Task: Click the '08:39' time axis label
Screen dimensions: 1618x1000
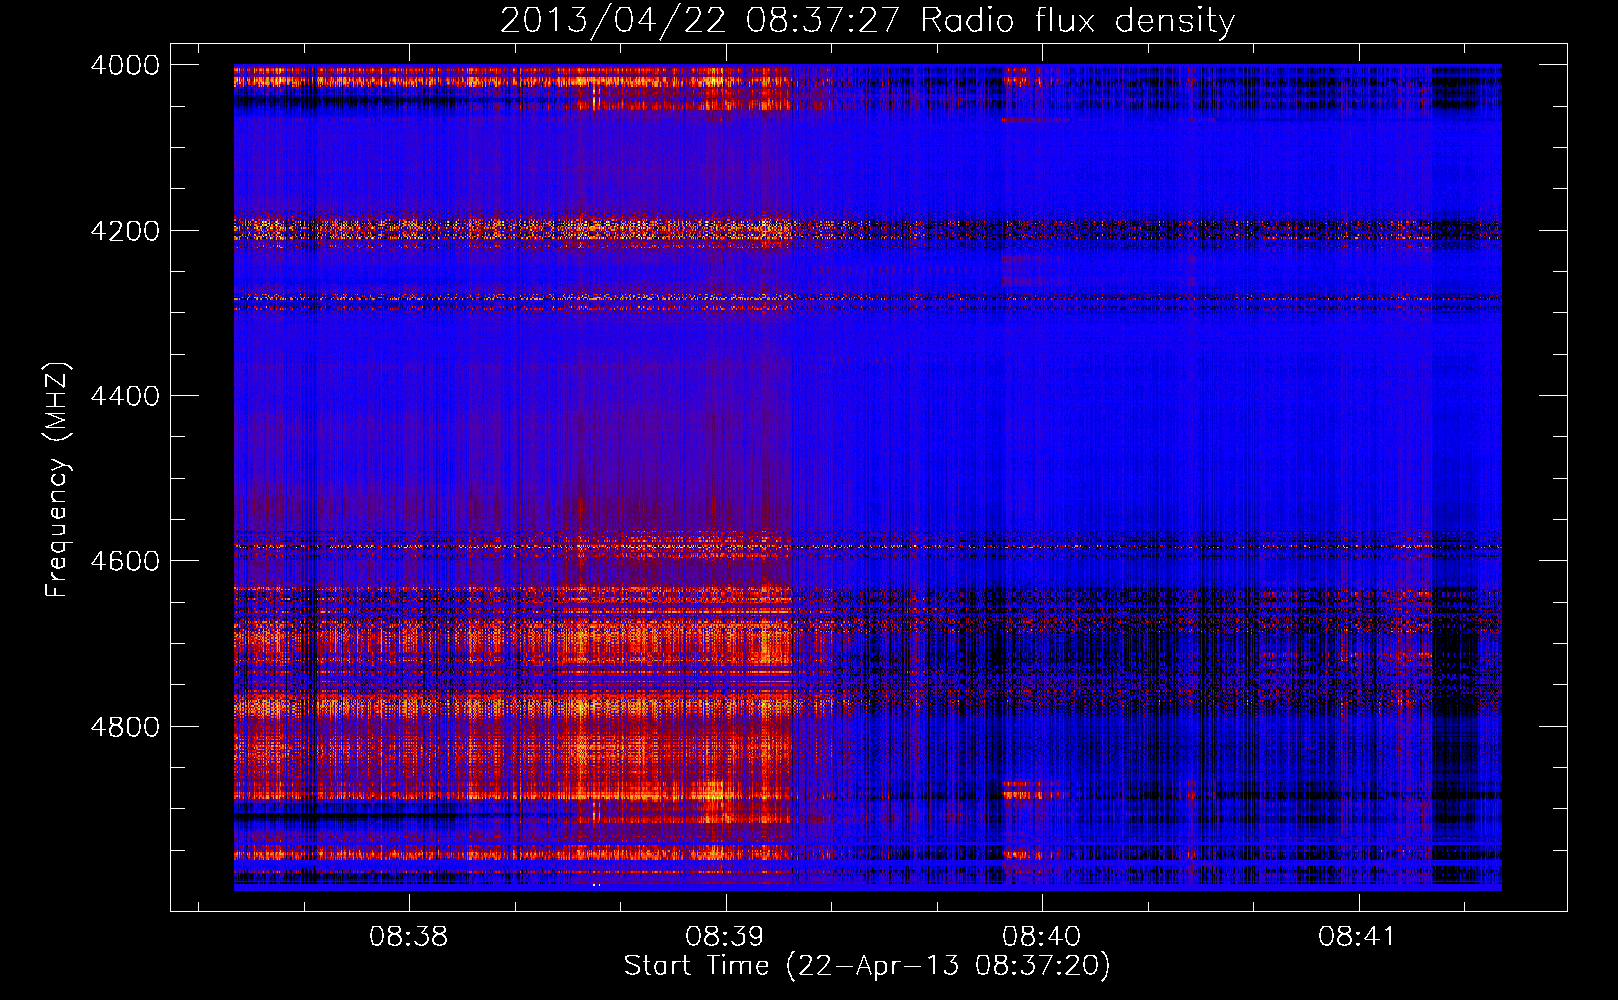Action: 724,937
